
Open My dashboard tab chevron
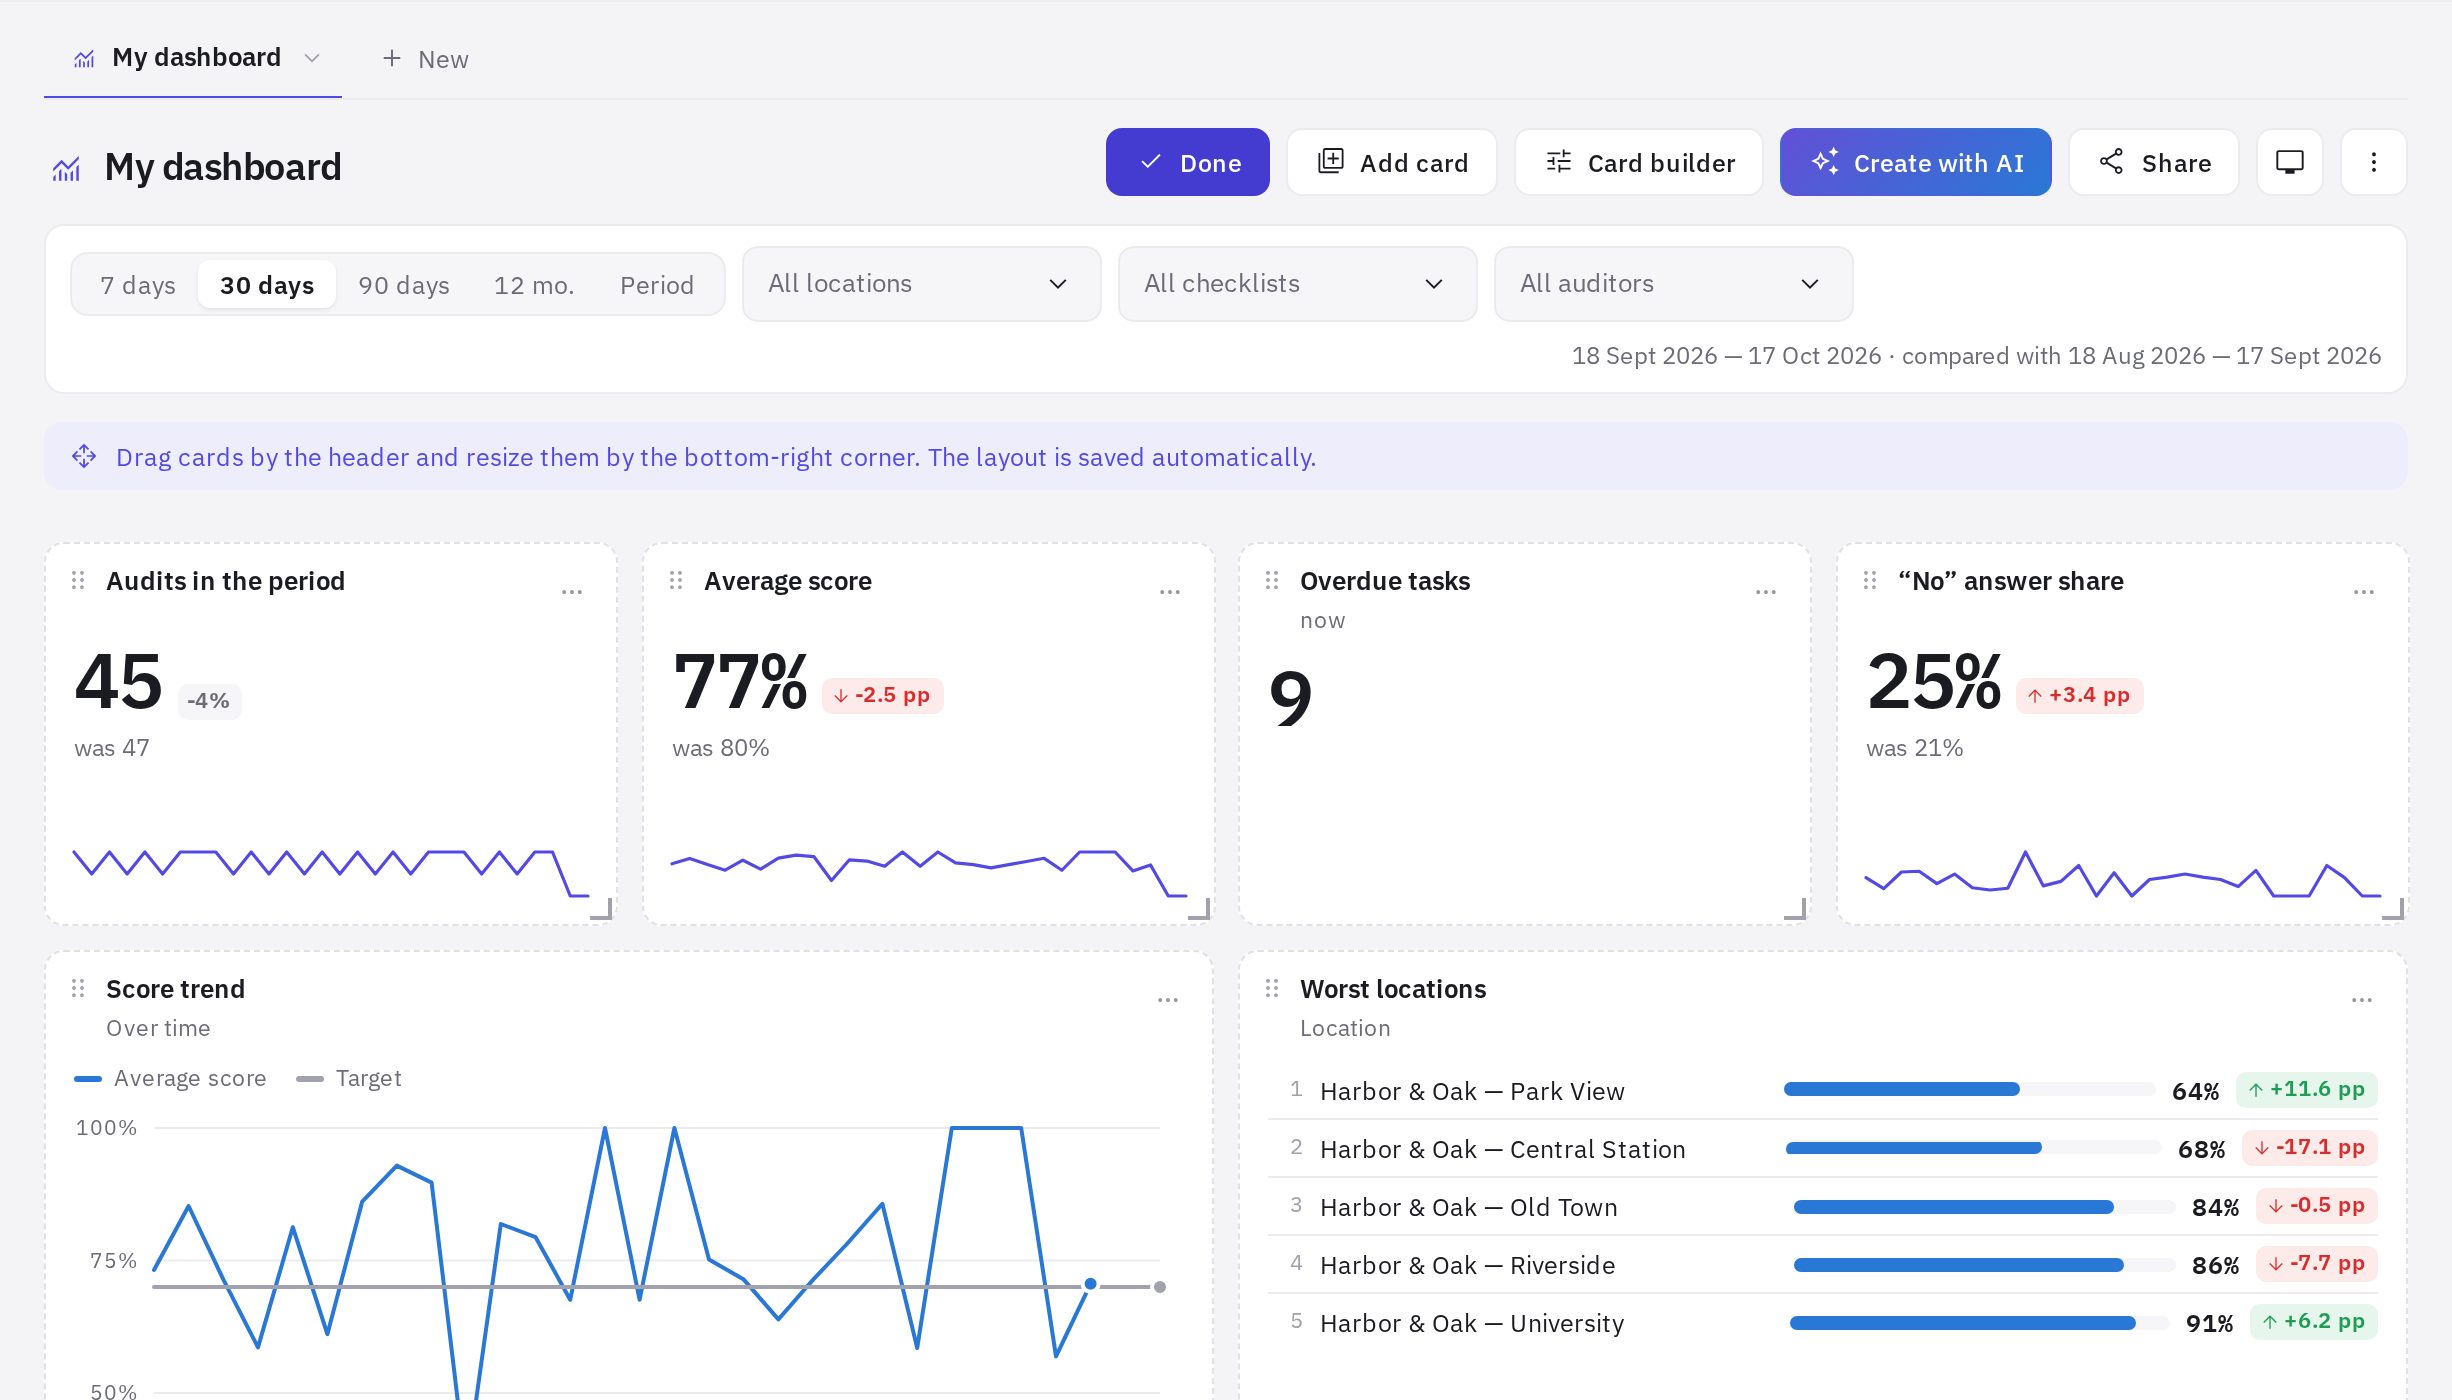(312, 58)
